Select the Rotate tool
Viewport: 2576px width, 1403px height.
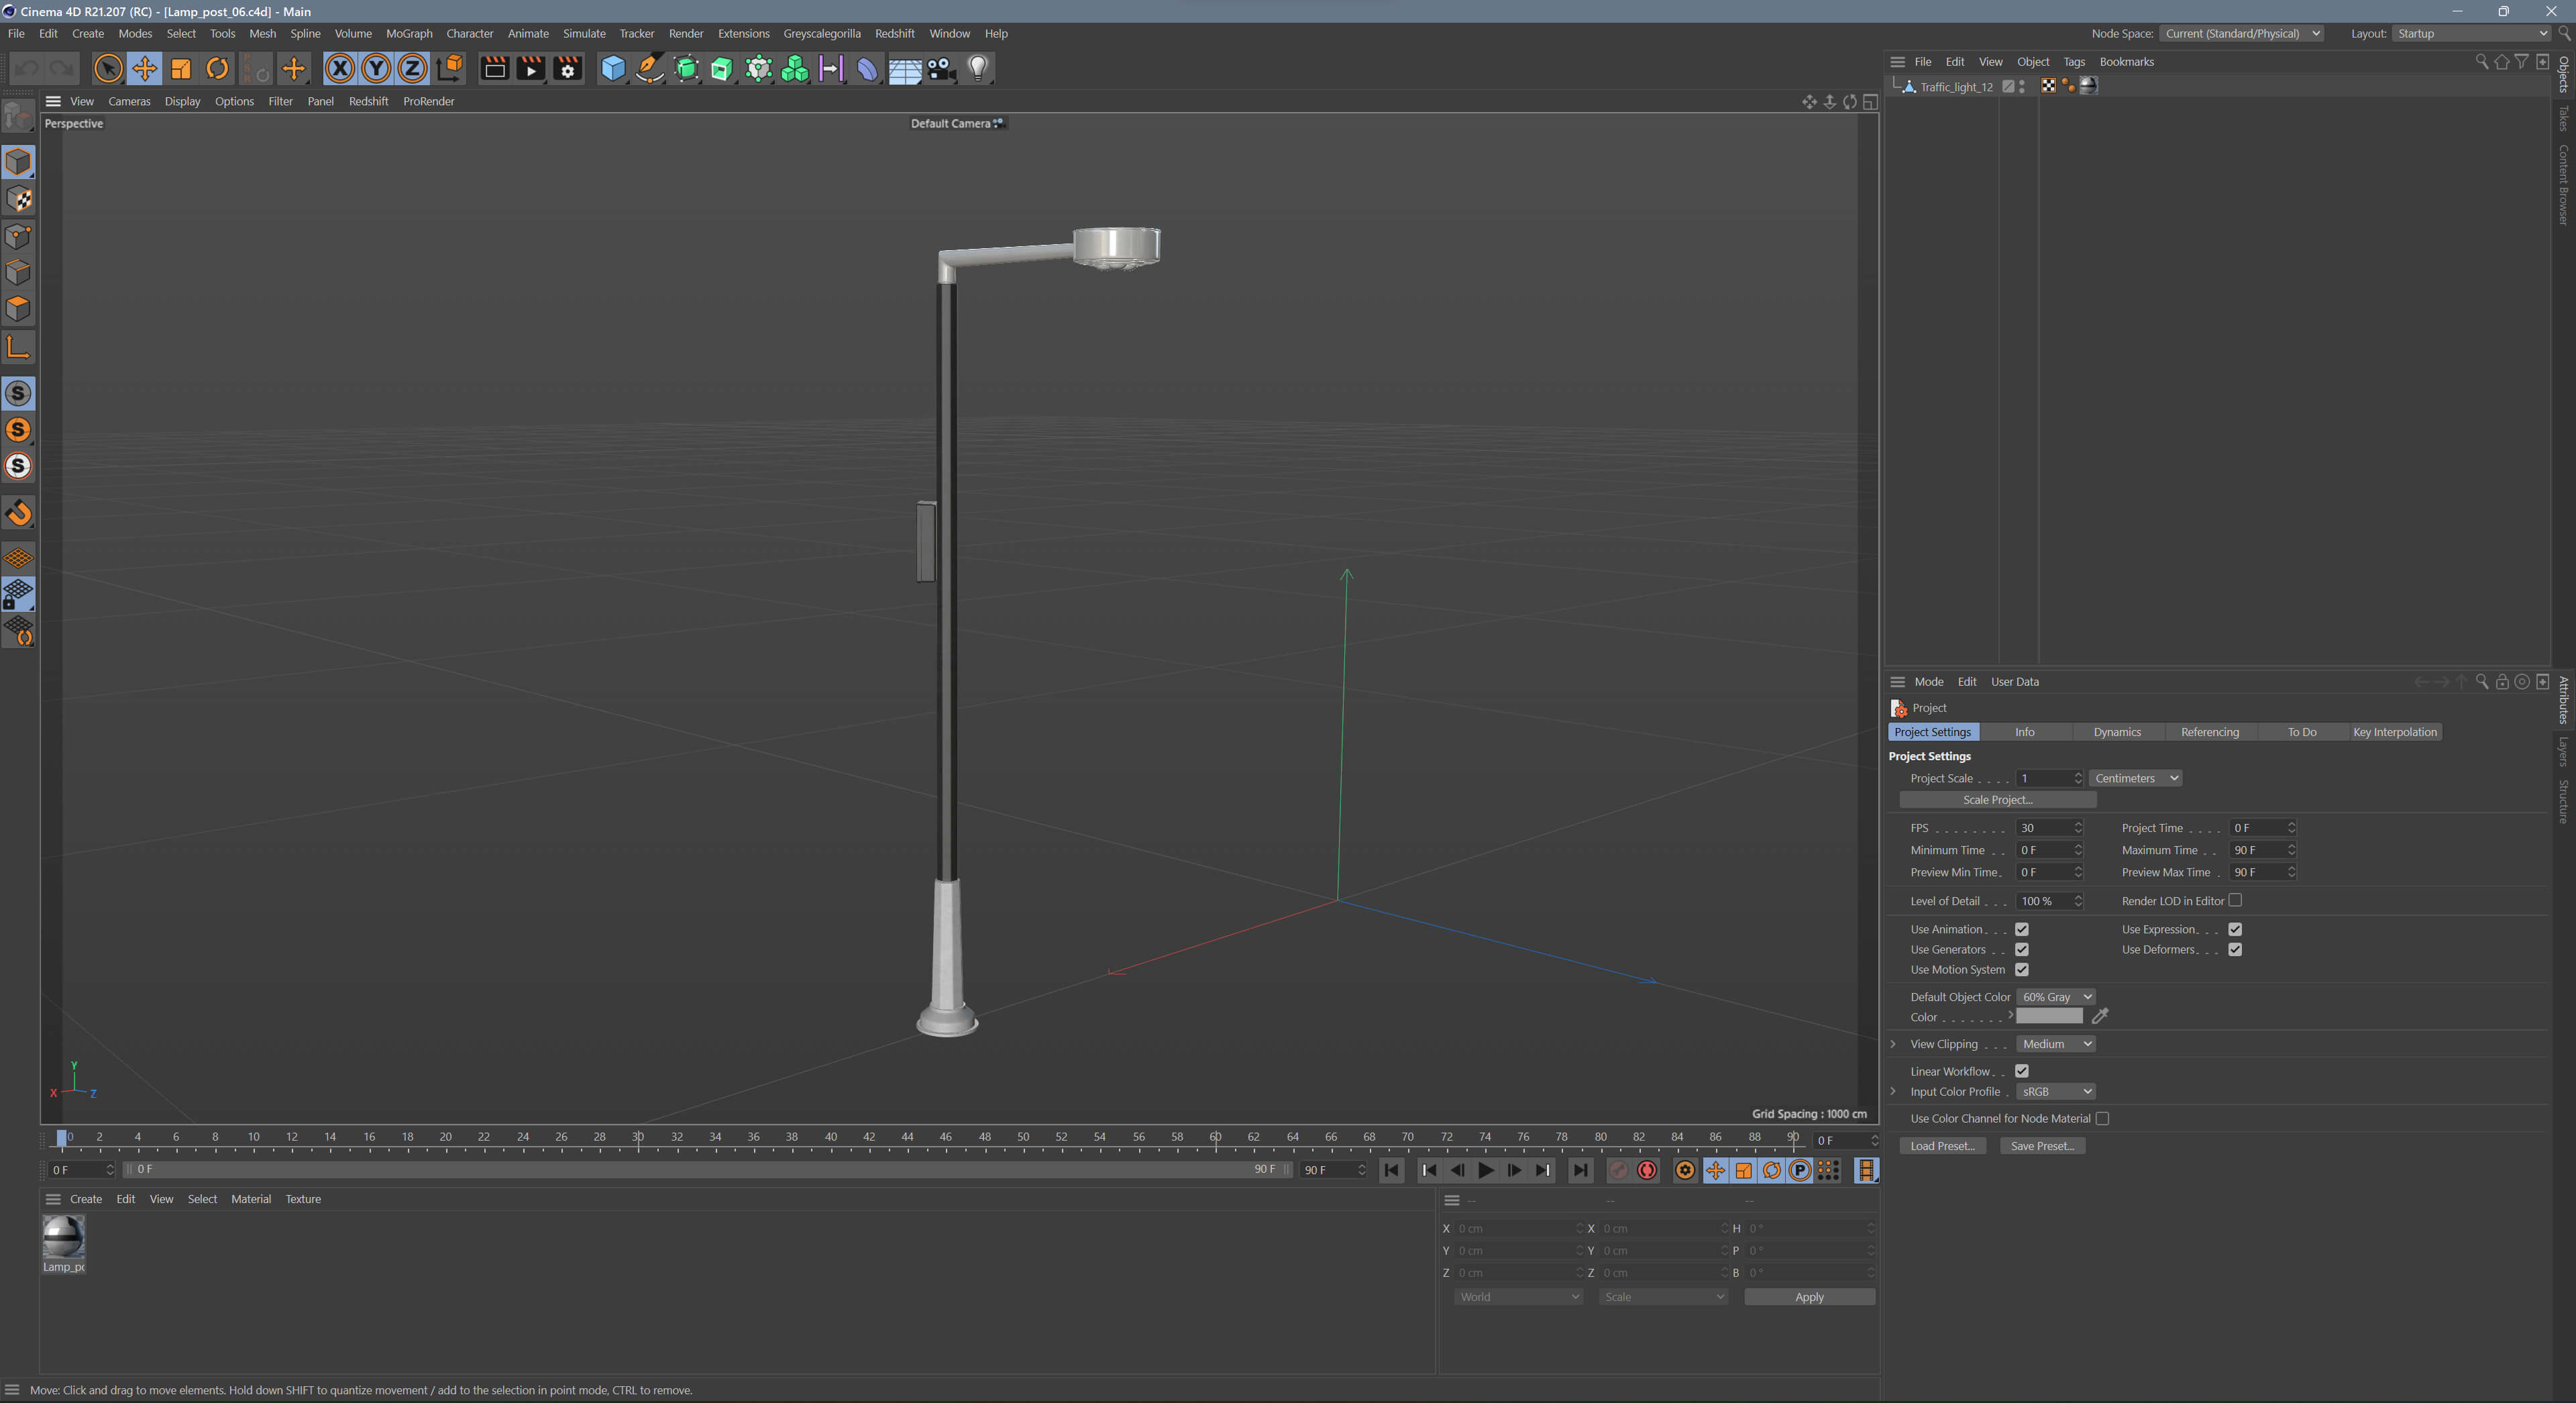[x=217, y=69]
